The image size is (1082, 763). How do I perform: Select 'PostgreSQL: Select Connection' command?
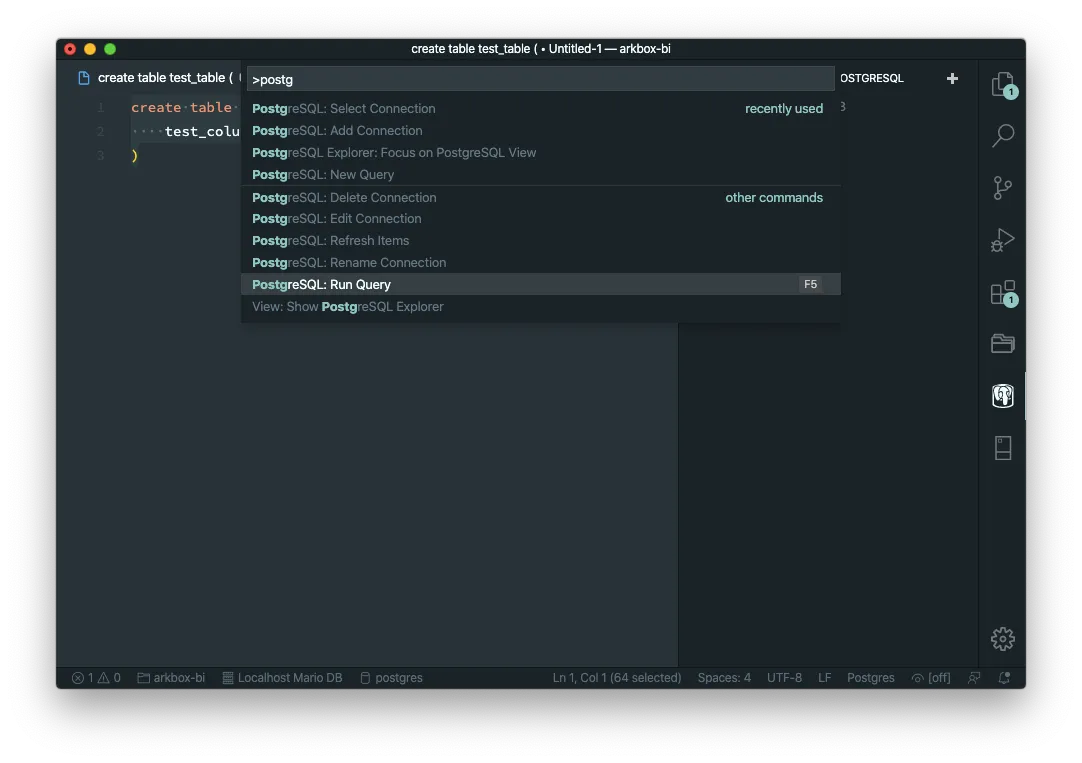[540, 108]
